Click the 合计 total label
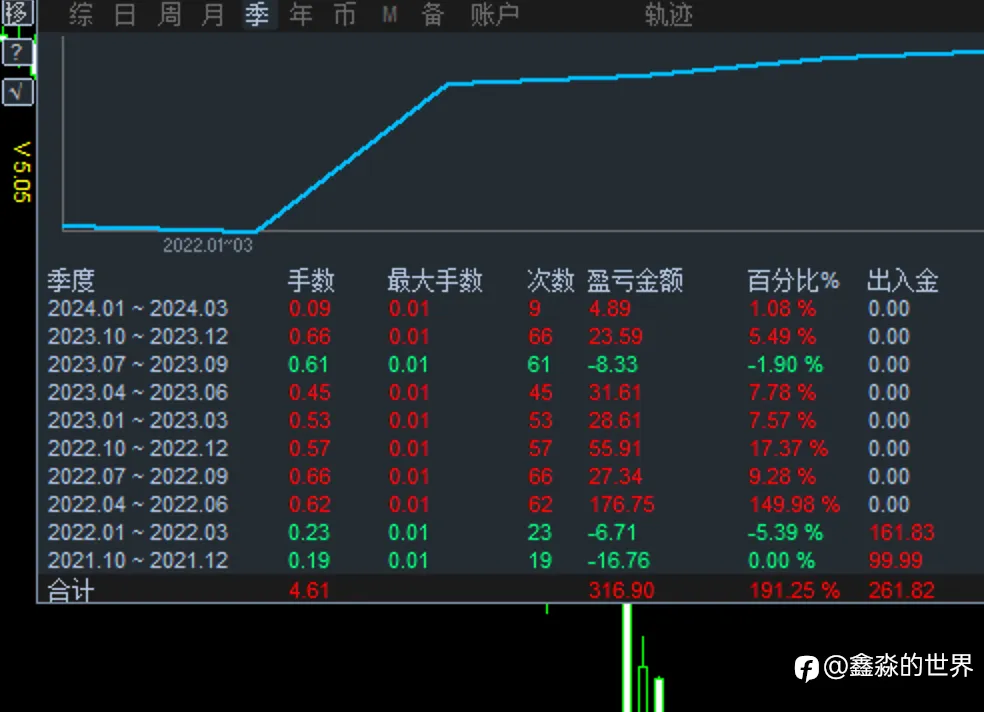This screenshot has height=712, width=984. [72, 590]
